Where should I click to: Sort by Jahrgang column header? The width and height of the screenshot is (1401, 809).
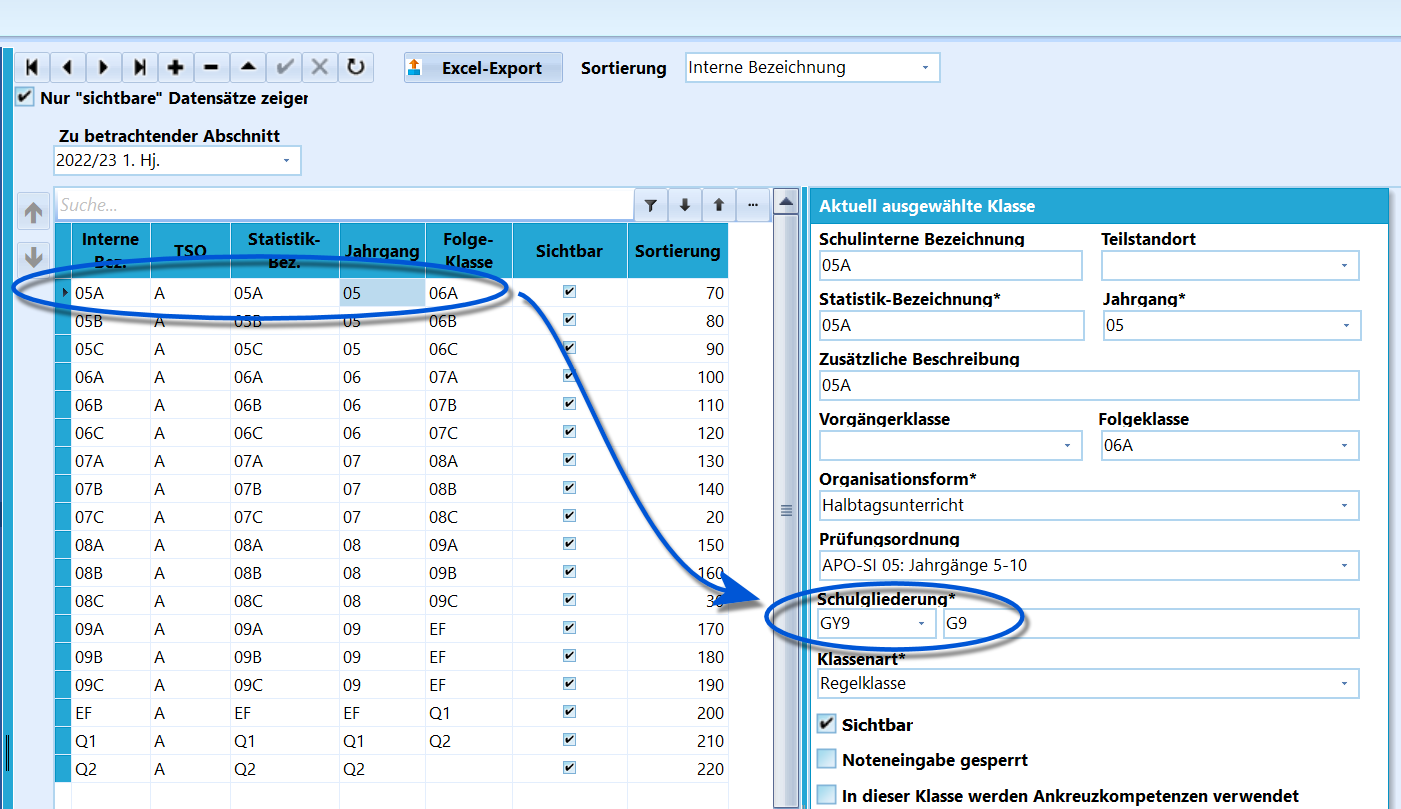click(382, 251)
